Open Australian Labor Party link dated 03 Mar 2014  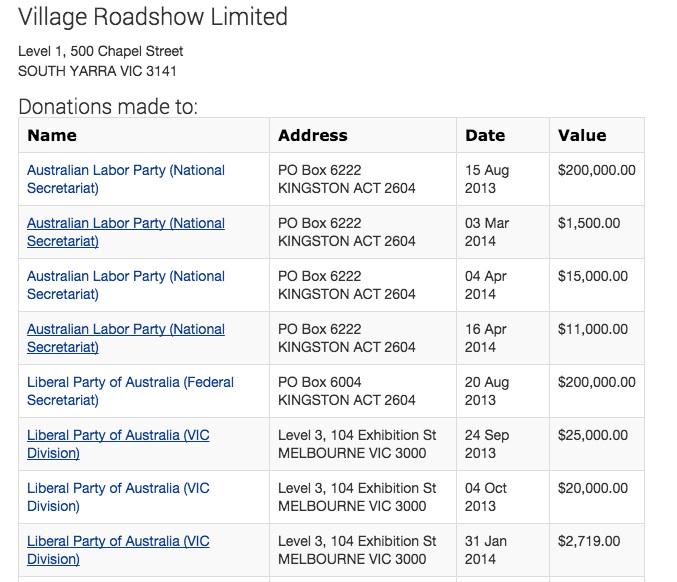(x=126, y=232)
